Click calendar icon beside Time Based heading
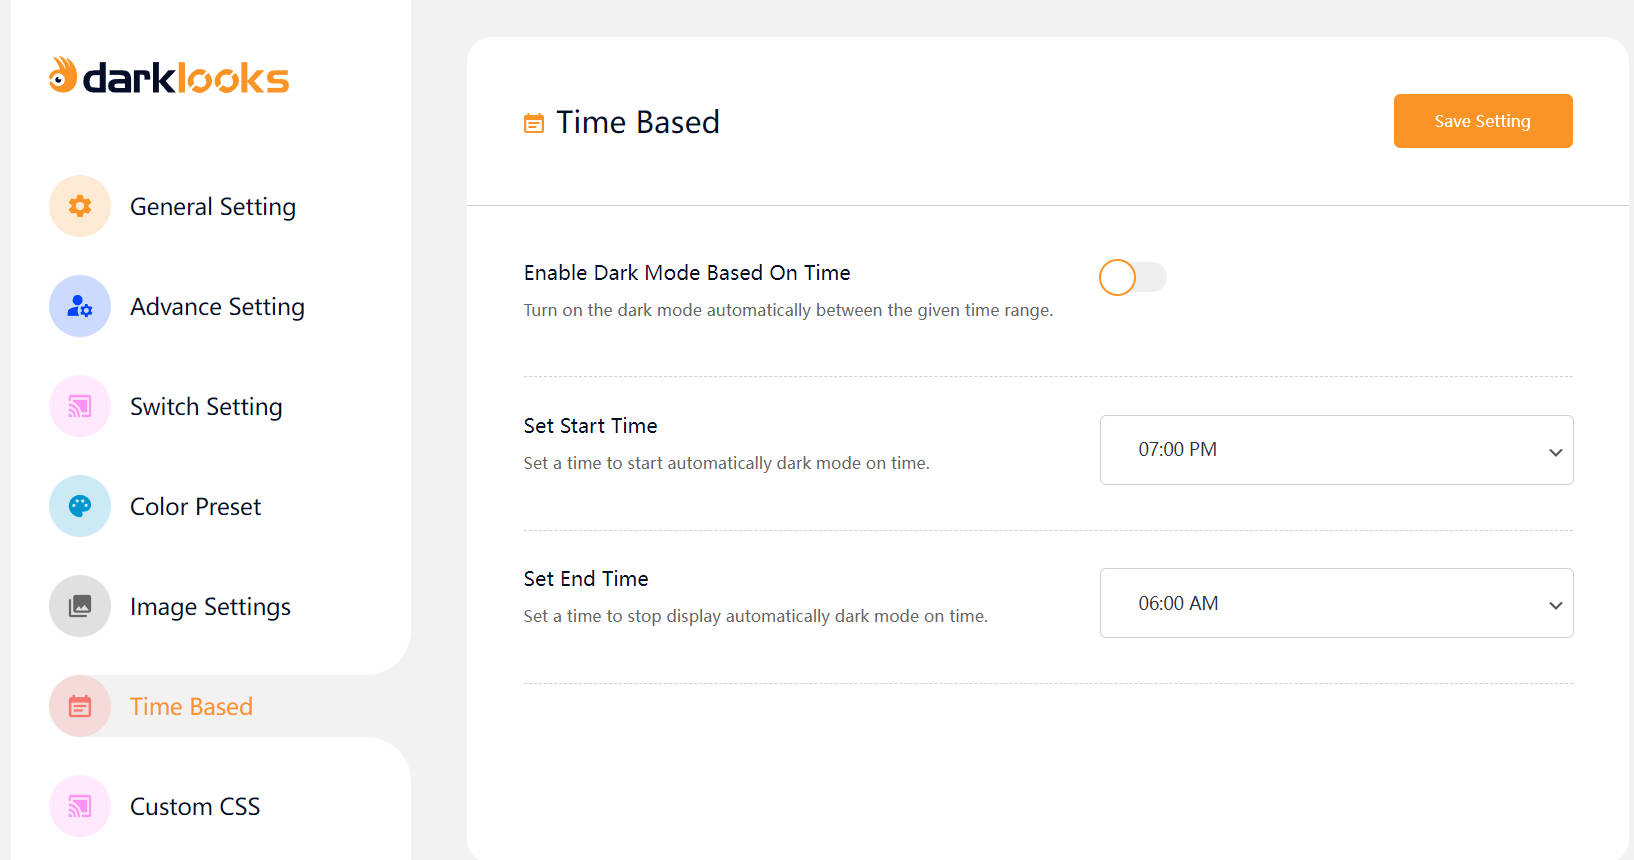The image size is (1634, 860). coord(534,123)
